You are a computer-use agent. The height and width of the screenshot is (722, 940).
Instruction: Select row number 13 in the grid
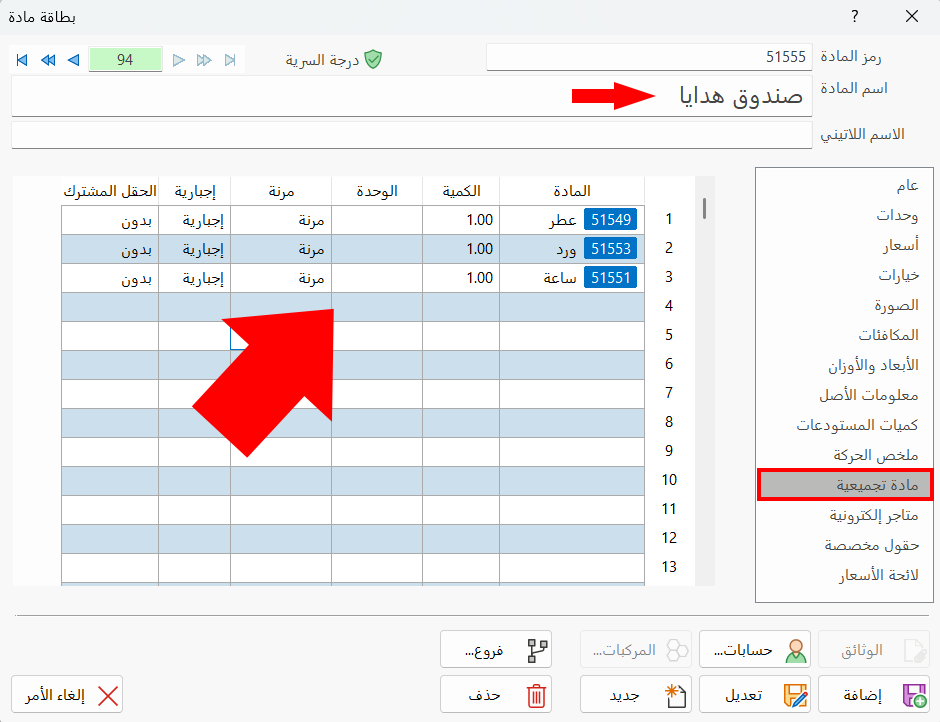(669, 567)
